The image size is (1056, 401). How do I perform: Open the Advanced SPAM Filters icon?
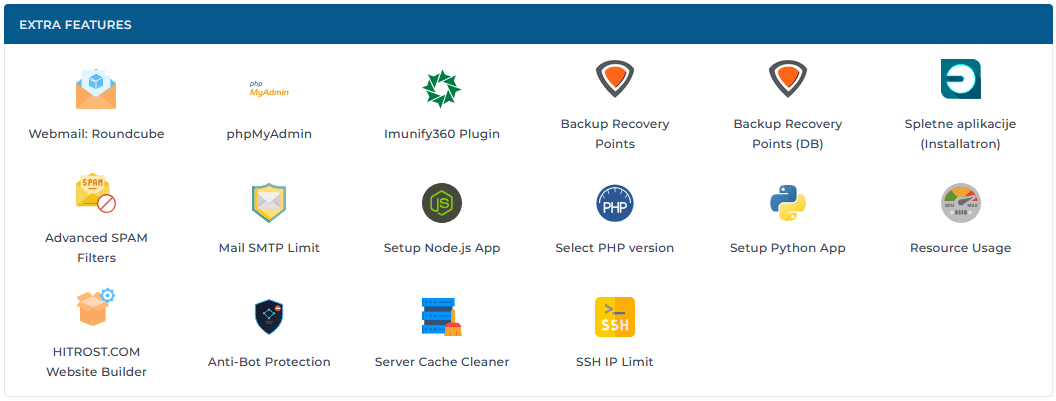click(96, 193)
